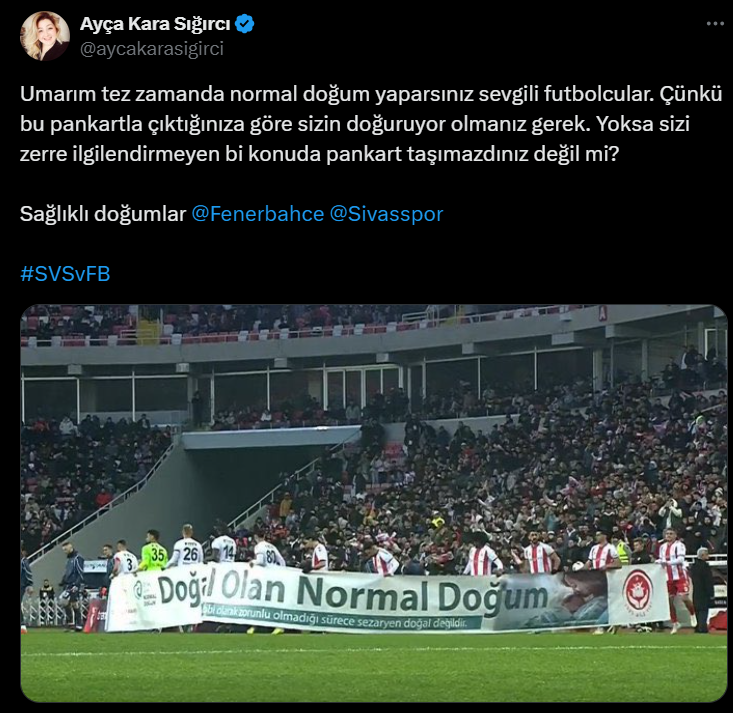Open the #SVSvFB hashtag
Screen dimensions: 733x713
coord(65,274)
